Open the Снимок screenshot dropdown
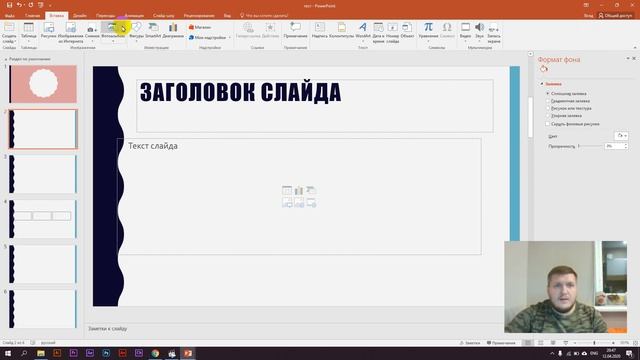640x360 pixels. coord(92,32)
